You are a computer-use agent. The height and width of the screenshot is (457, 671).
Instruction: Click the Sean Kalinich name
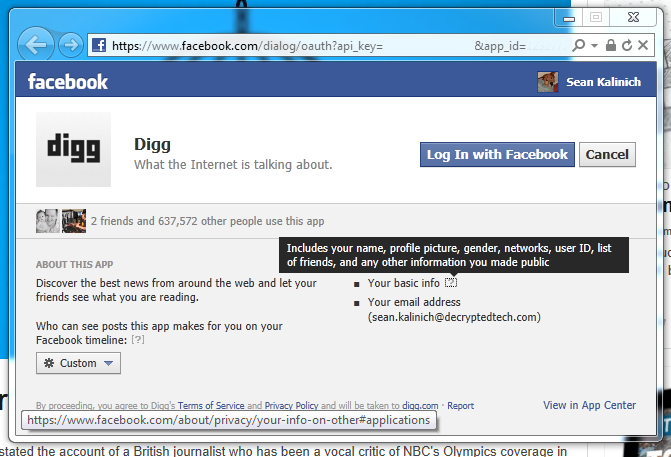click(x=603, y=82)
